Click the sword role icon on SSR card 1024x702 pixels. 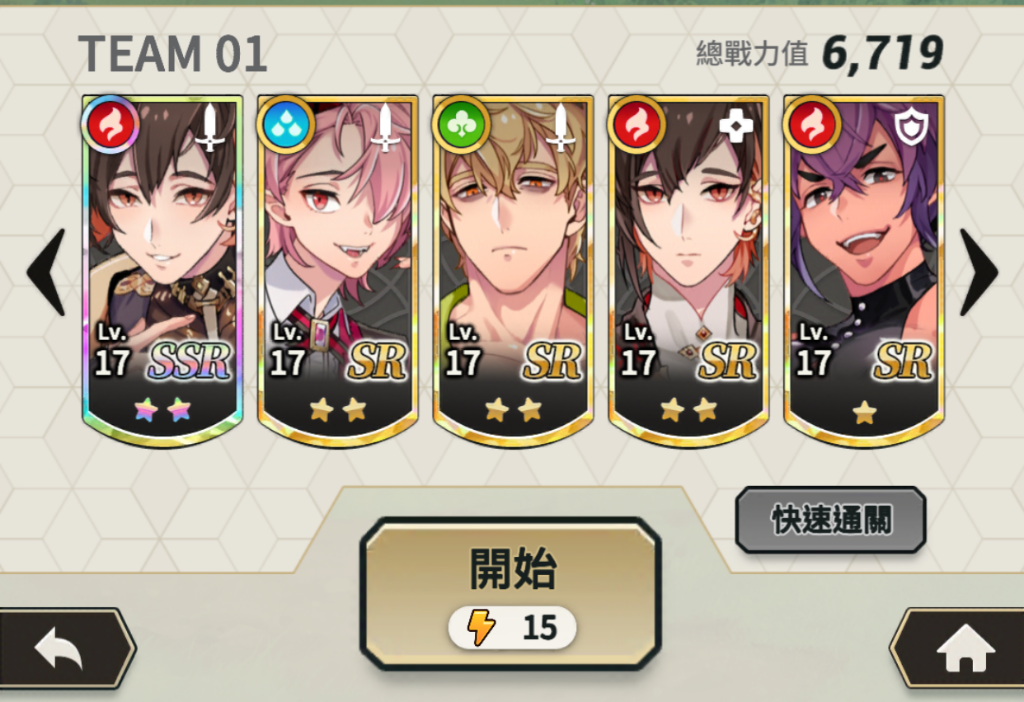coord(210,128)
